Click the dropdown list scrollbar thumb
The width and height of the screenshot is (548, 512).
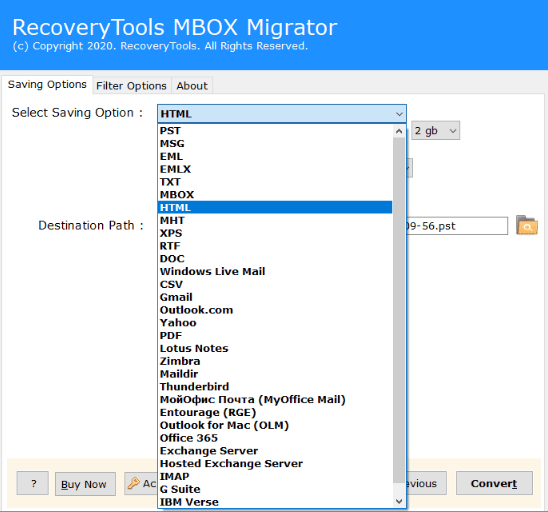399,310
